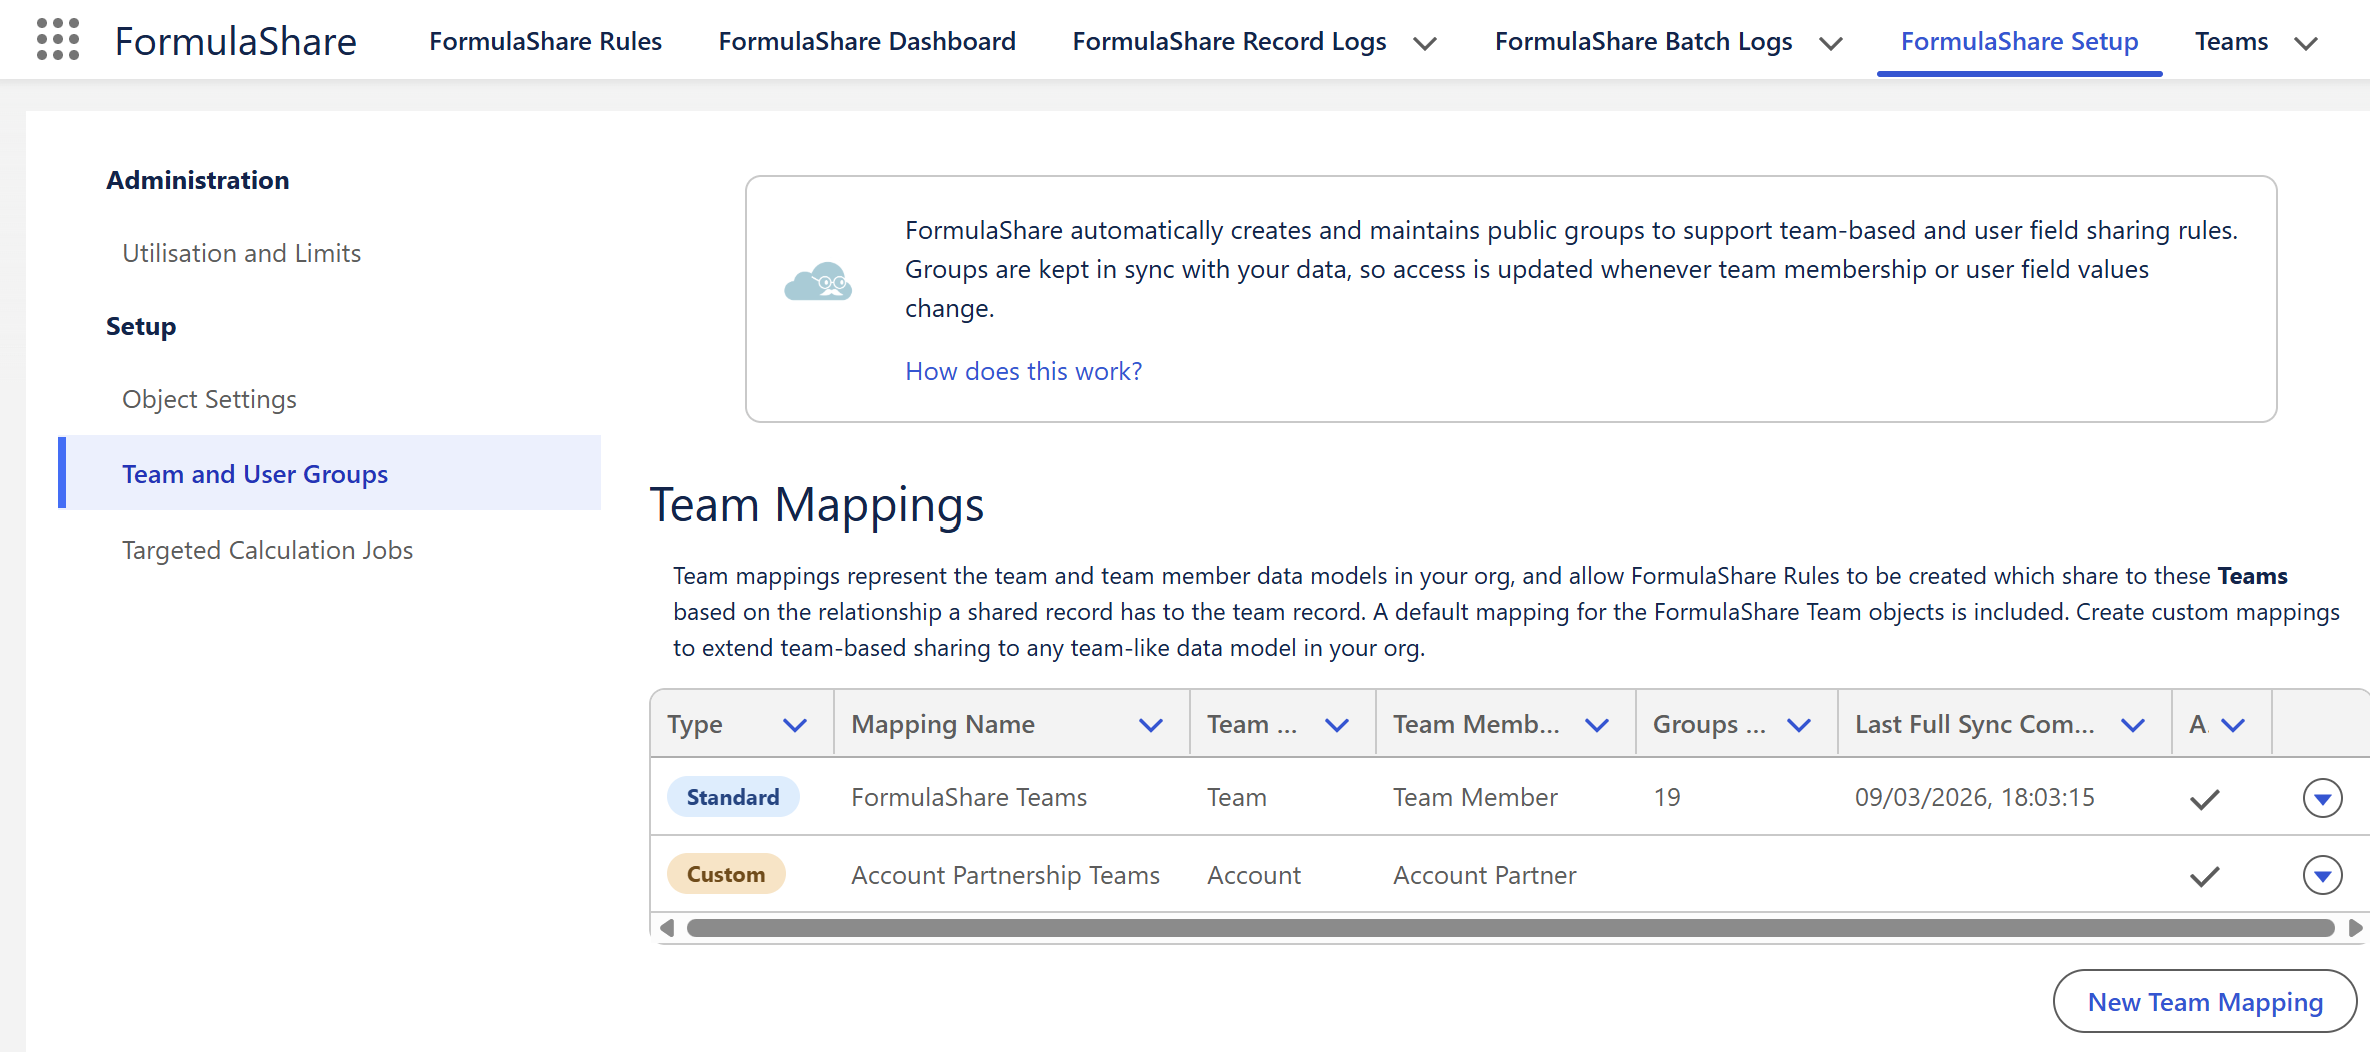This screenshot has width=2370, height=1052.
Task: Open the Groups column header menu
Action: click(x=1799, y=725)
